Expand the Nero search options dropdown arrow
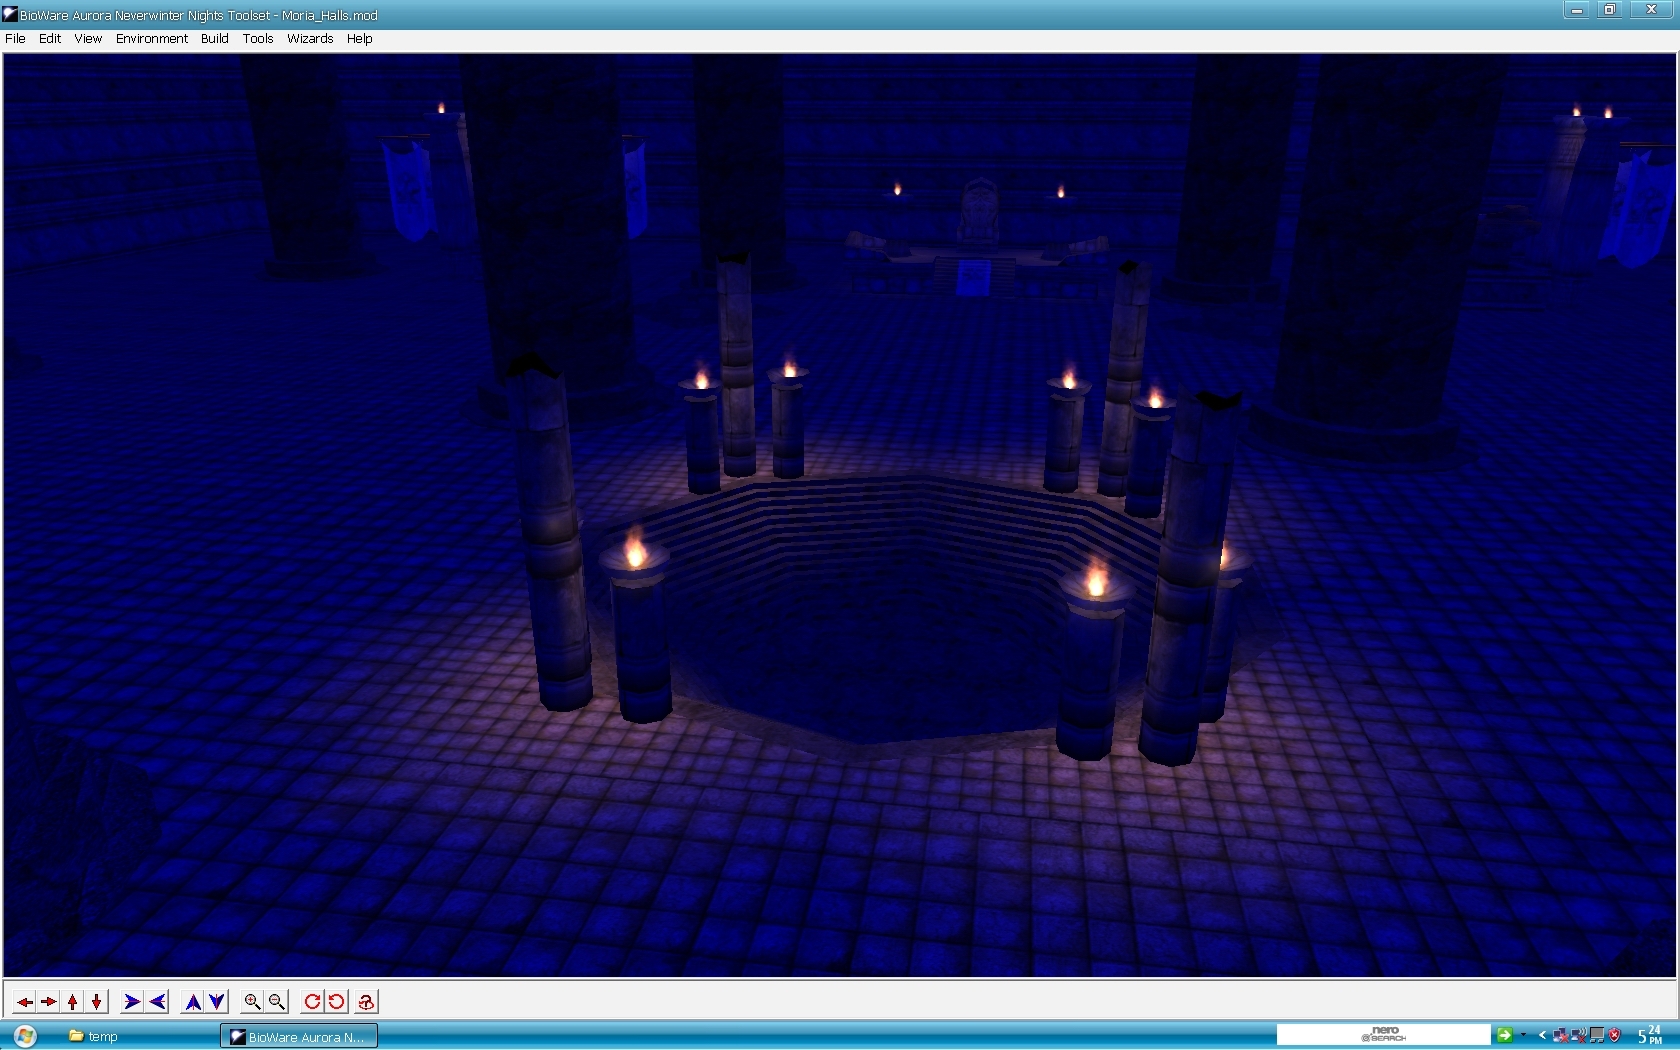Screen dimensions: 1680x1050 click(x=1523, y=1035)
